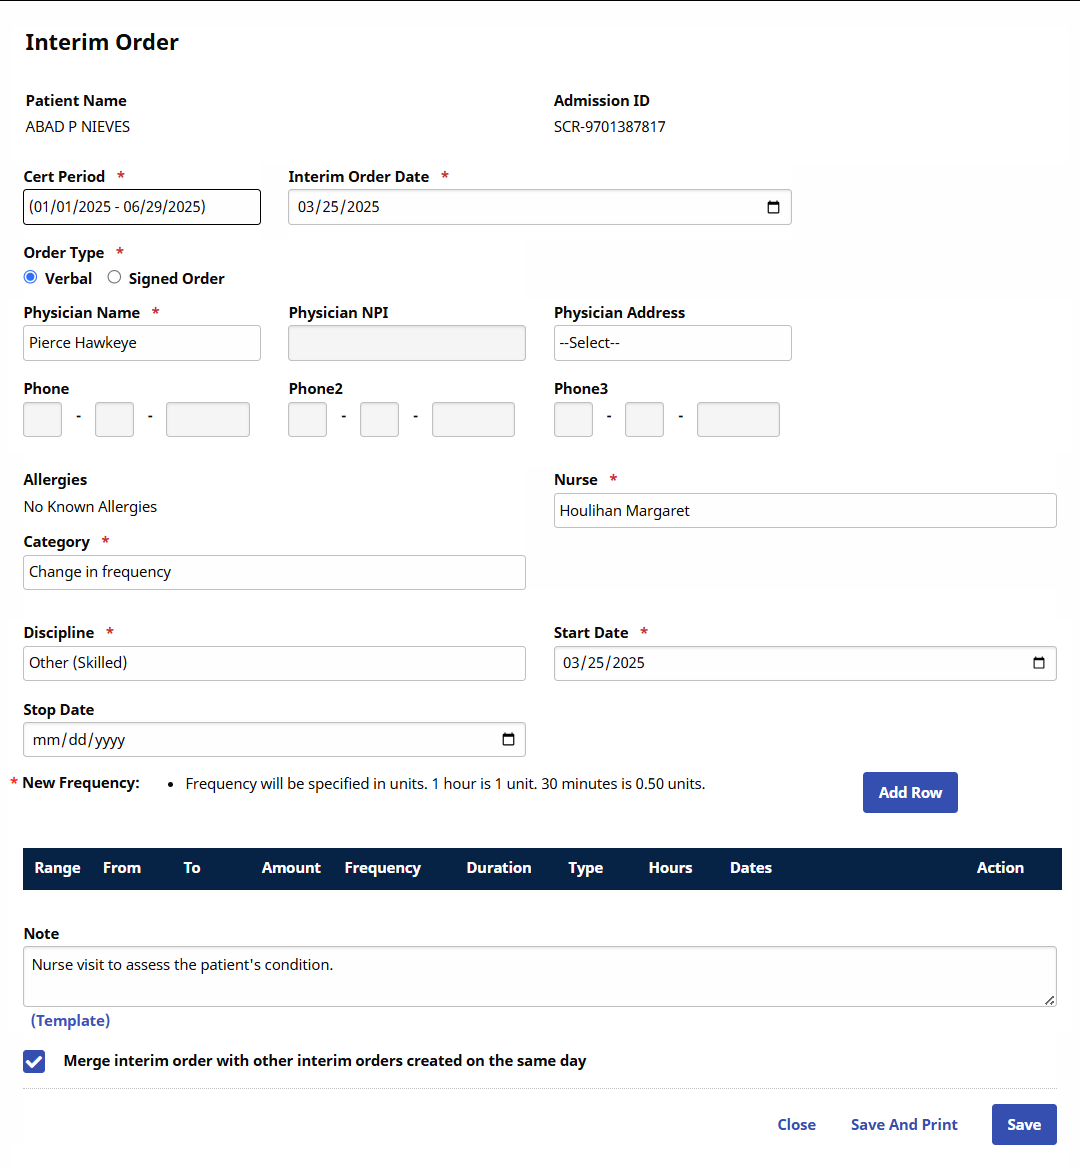Open the Category dropdown

tap(274, 572)
